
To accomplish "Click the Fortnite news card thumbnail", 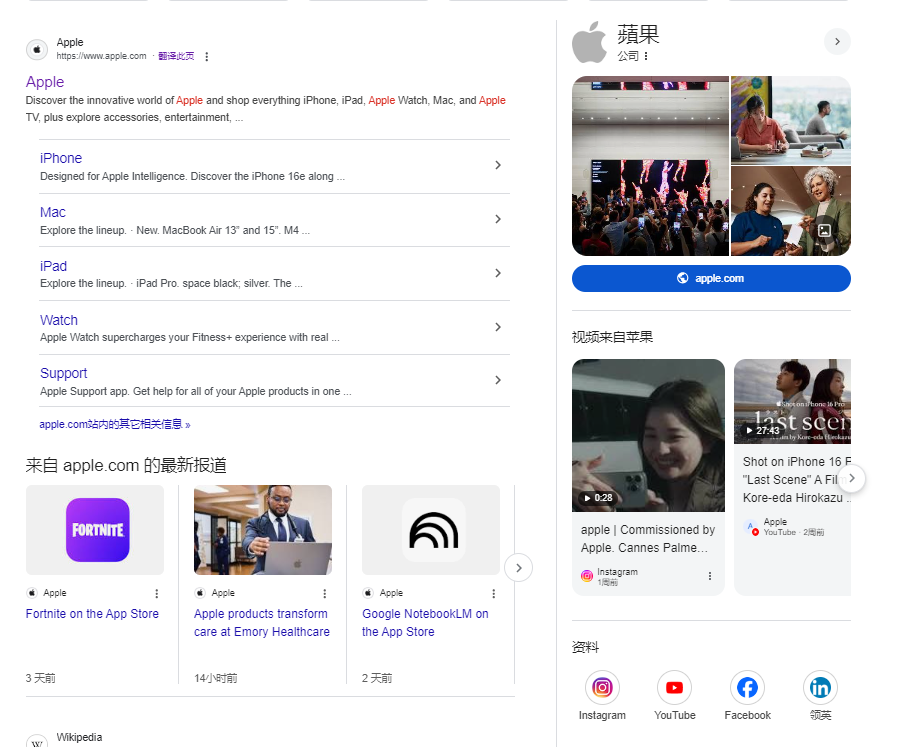I will (95, 530).
